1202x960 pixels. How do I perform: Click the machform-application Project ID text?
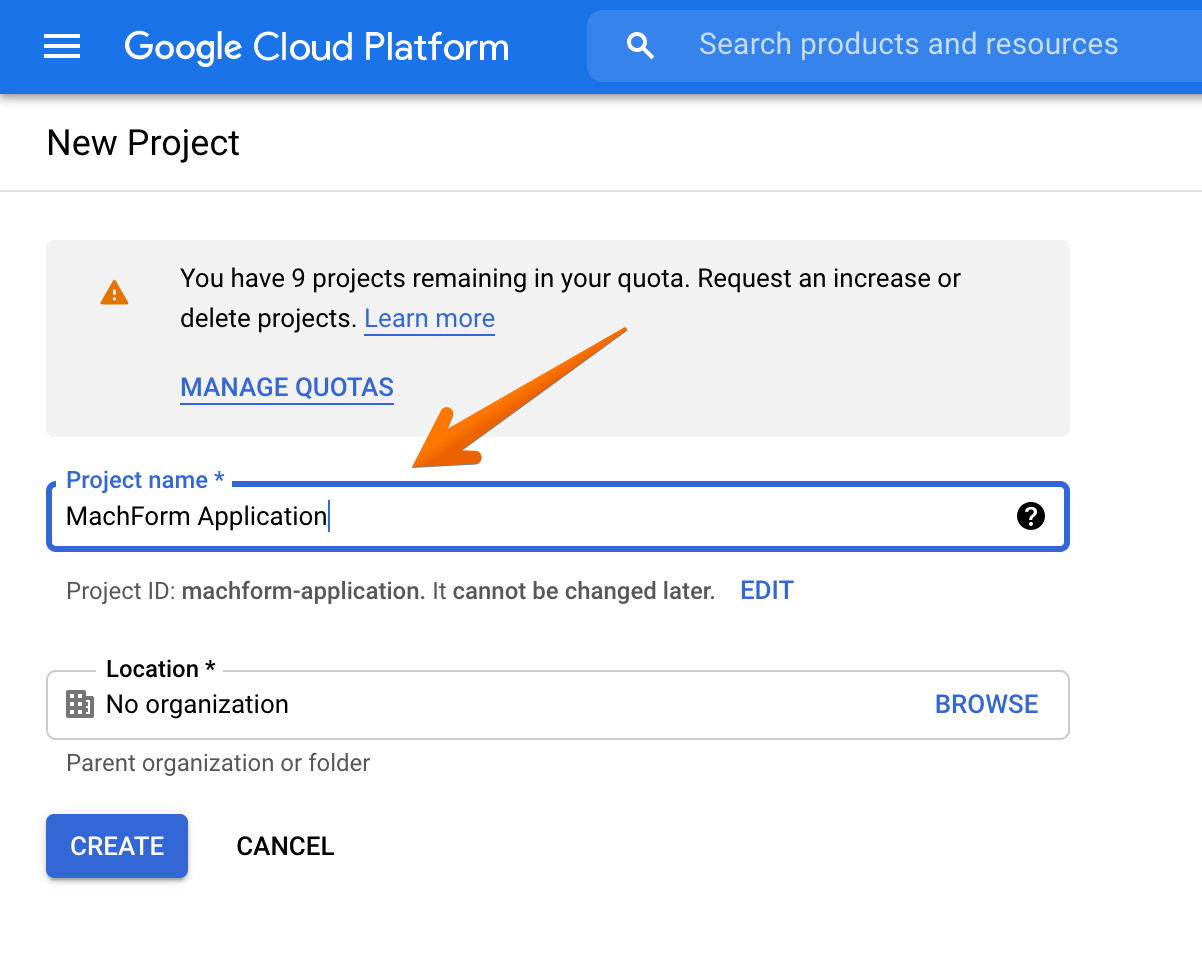302,591
